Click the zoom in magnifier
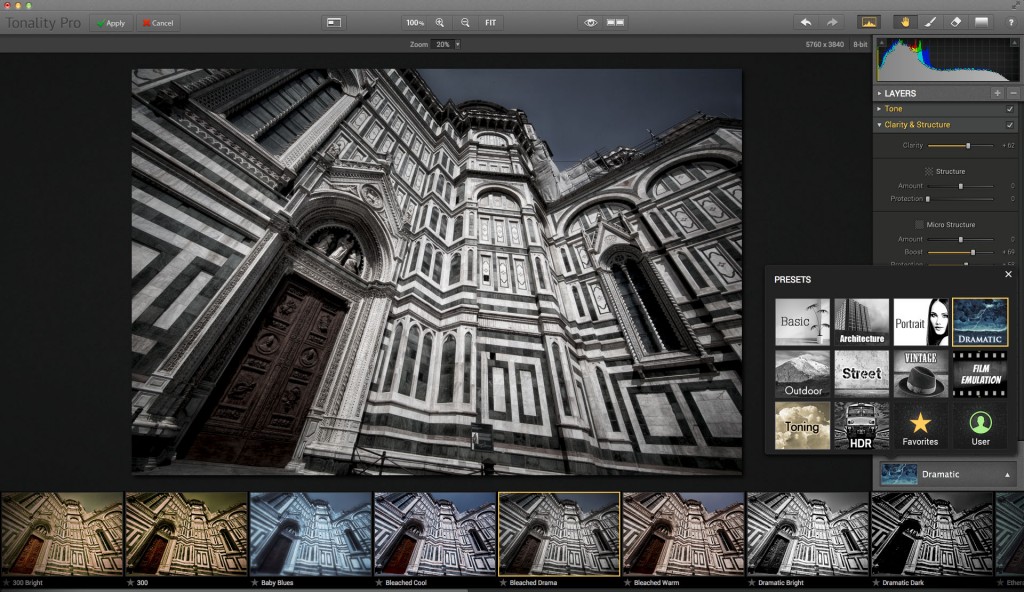This screenshot has height=592, width=1024. pos(440,23)
